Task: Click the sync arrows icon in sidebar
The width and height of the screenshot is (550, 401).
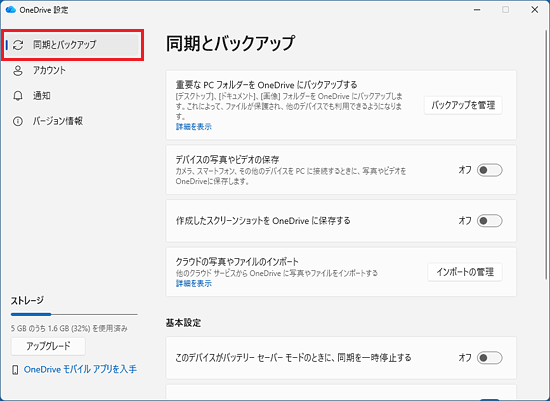Action: tap(18, 45)
